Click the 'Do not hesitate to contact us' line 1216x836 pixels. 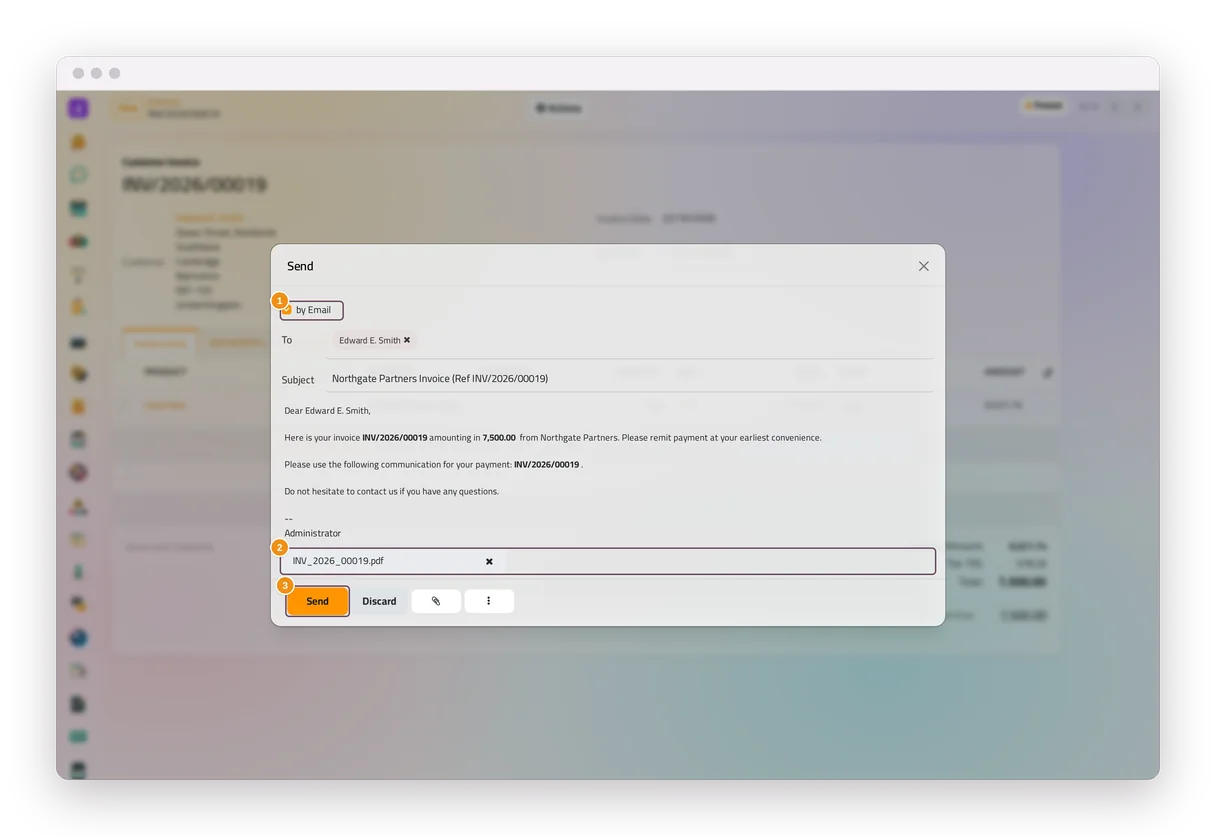391,491
